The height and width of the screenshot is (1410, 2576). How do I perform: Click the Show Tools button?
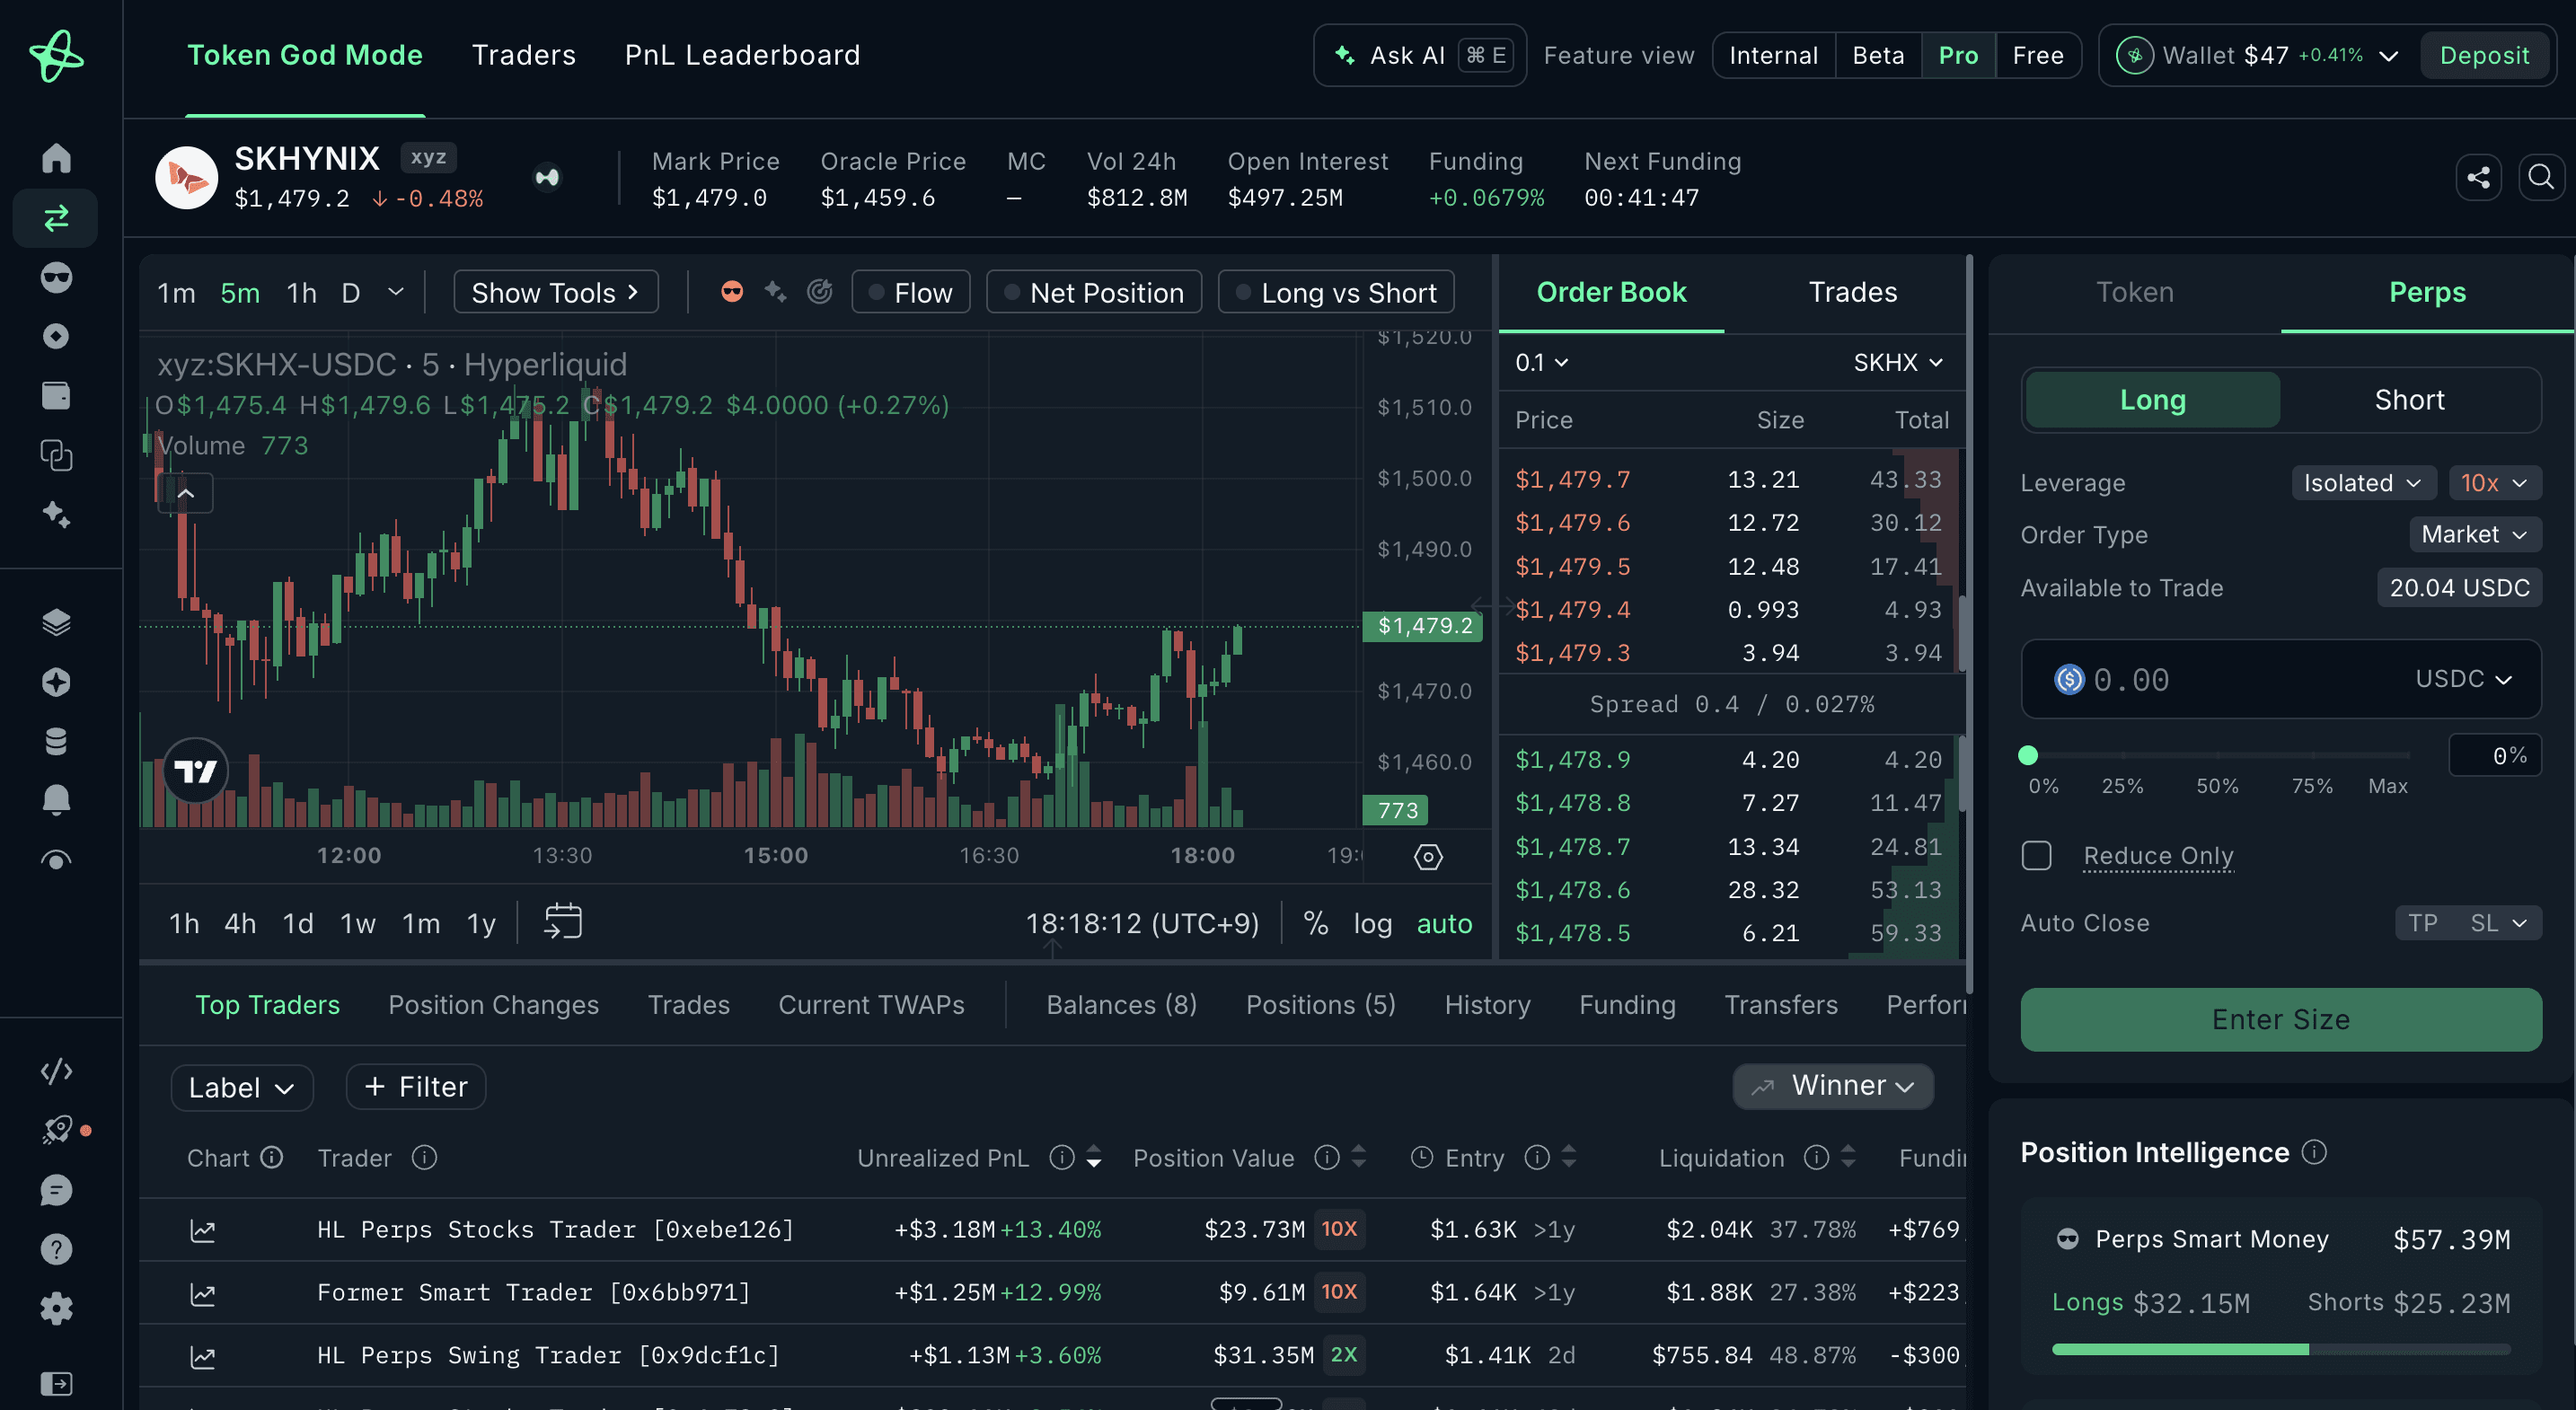tap(556, 292)
